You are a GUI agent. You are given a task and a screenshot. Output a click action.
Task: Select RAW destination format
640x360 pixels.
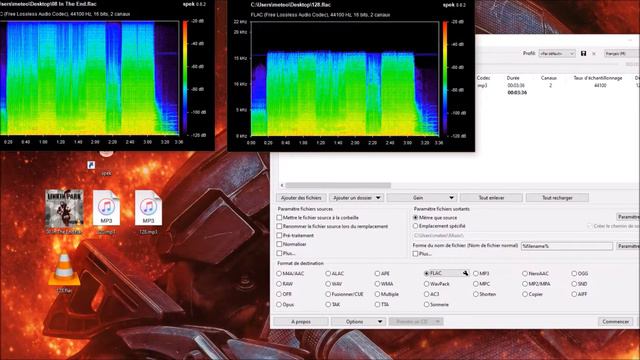(x=279, y=284)
